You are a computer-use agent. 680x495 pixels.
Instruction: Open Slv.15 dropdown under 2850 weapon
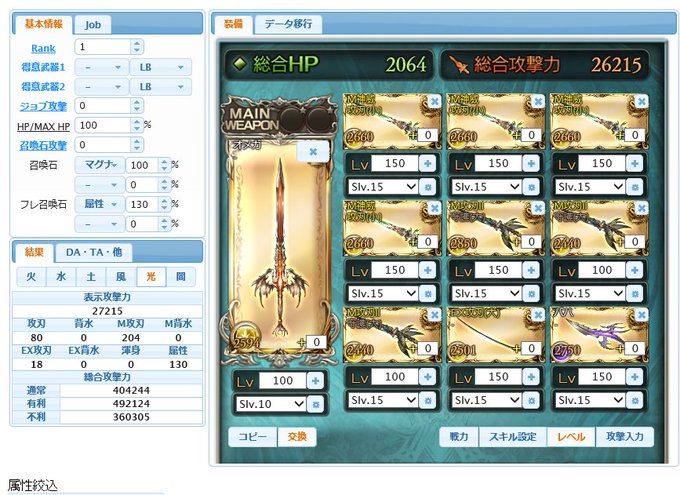click(x=486, y=294)
